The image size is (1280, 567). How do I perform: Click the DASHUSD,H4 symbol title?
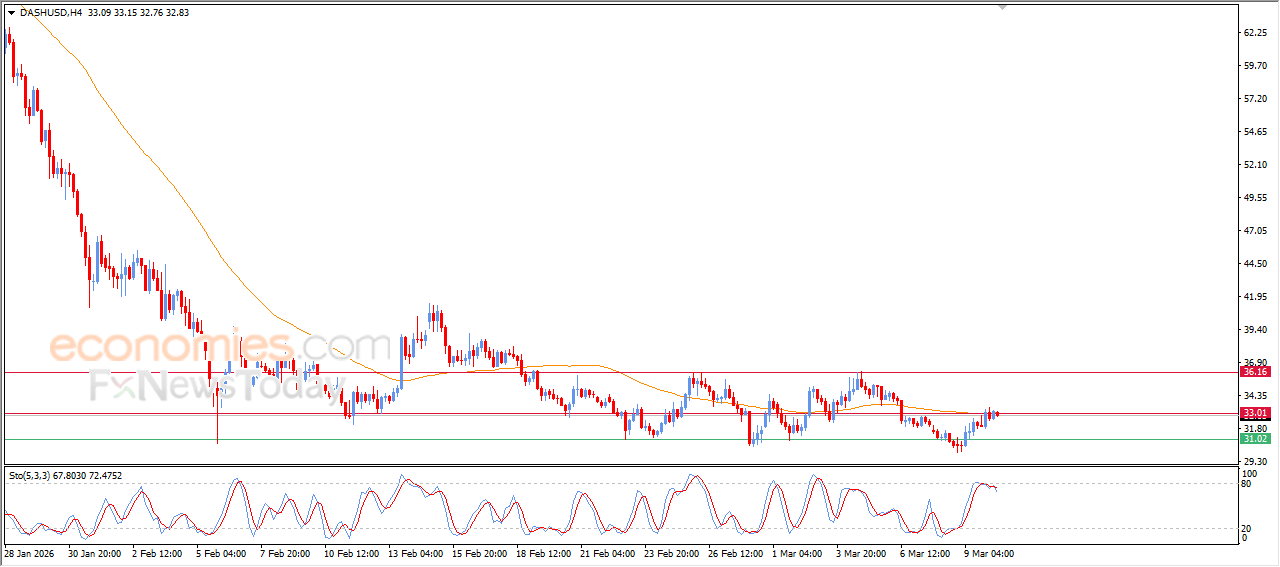pos(51,13)
